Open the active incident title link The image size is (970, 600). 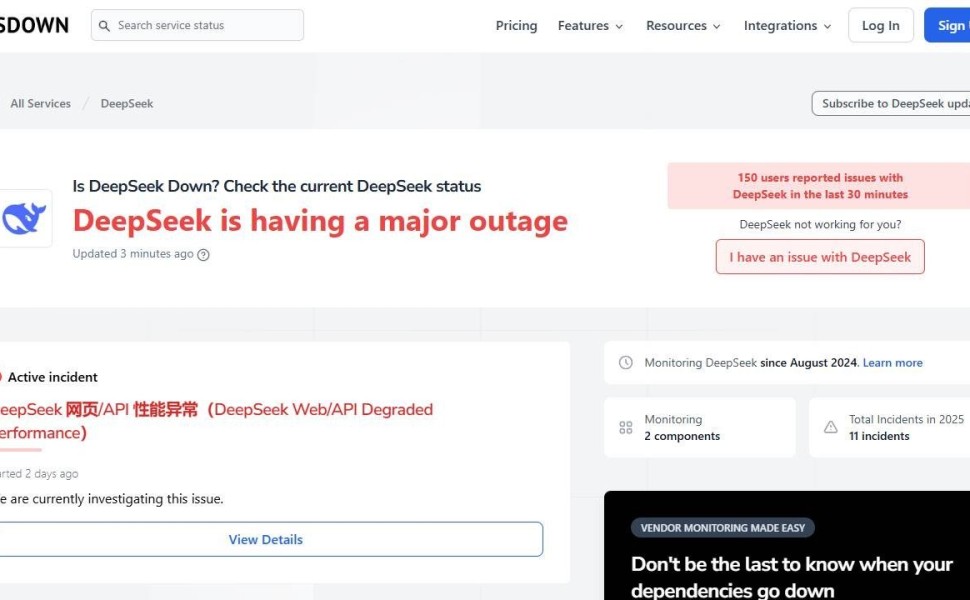pyautogui.click(x=217, y=421)
